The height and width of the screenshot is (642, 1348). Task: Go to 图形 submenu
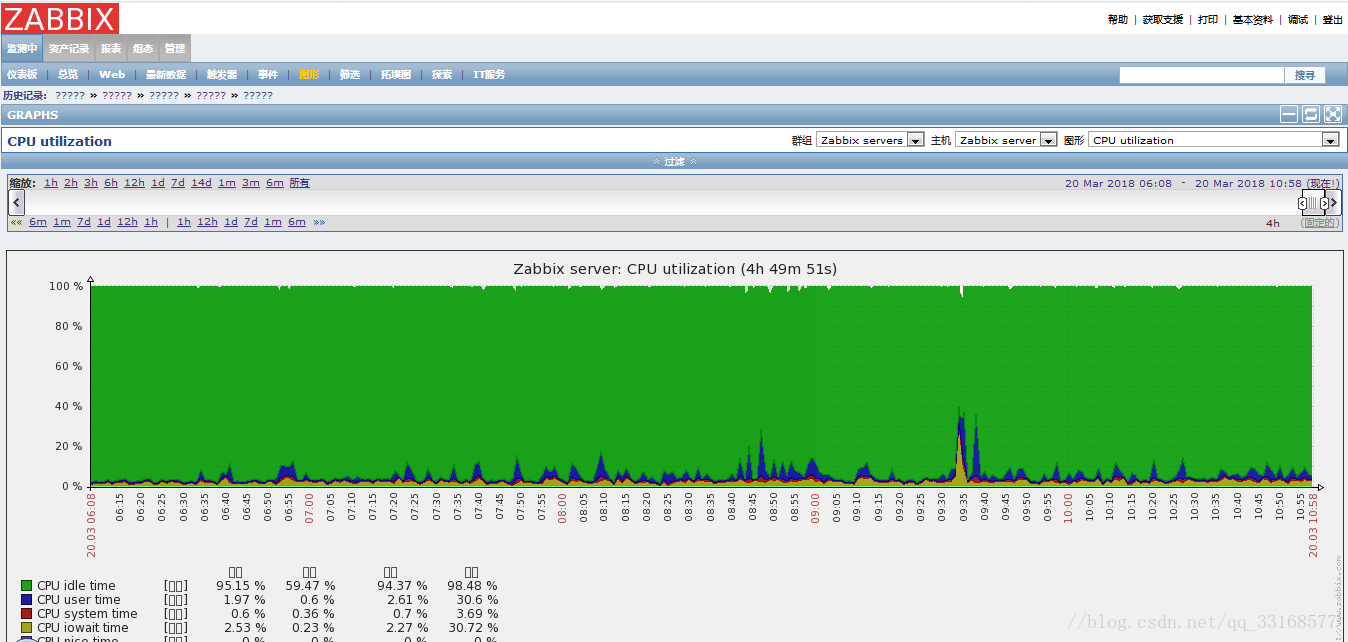tap(309, 75)
